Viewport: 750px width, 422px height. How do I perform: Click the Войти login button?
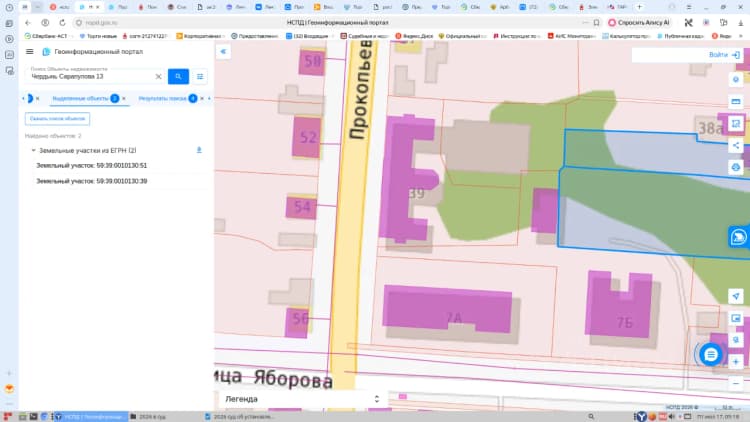point(724,55)
